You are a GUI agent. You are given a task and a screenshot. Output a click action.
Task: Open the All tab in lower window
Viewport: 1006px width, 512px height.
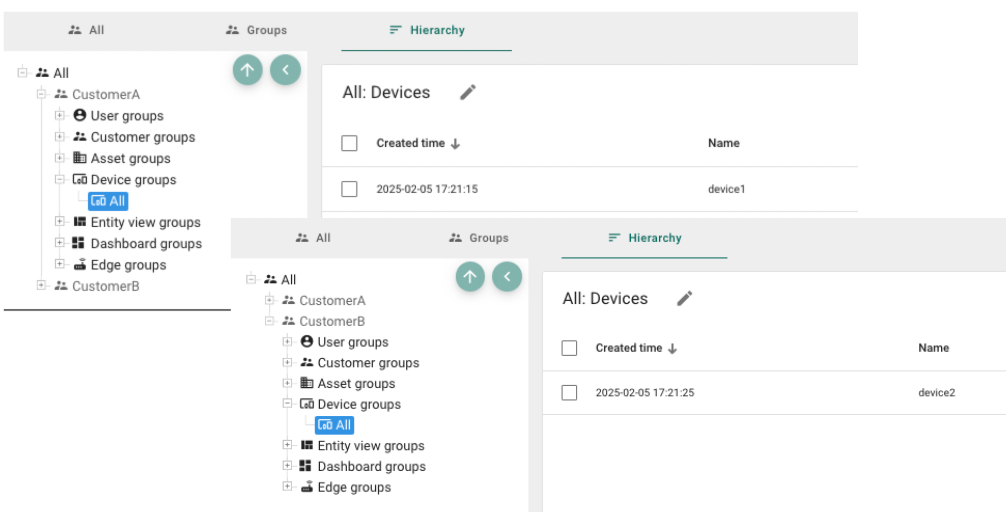pyautogui.click(x=313, y=238)
